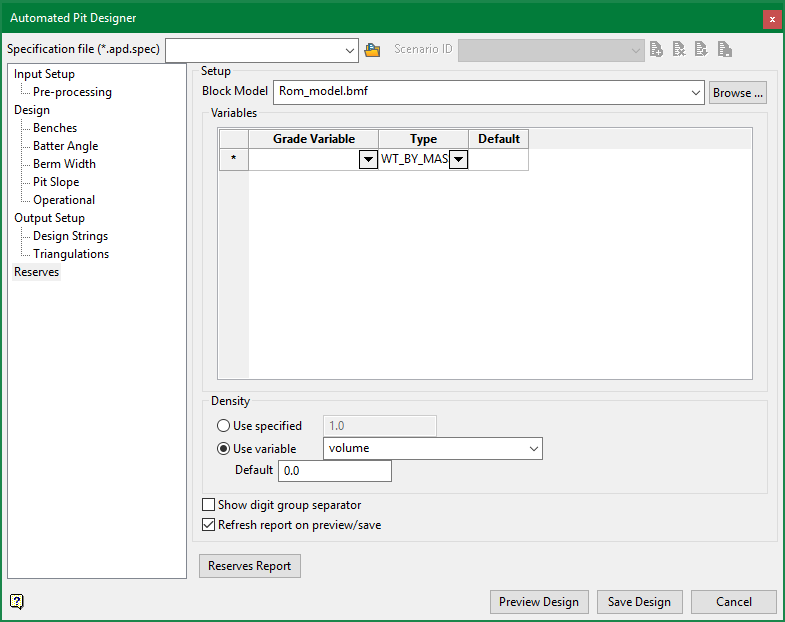Viewport: 785px width, 622px height.
Task: Expand the Block Model dropdown list
Action: click(x=696, y=93)
